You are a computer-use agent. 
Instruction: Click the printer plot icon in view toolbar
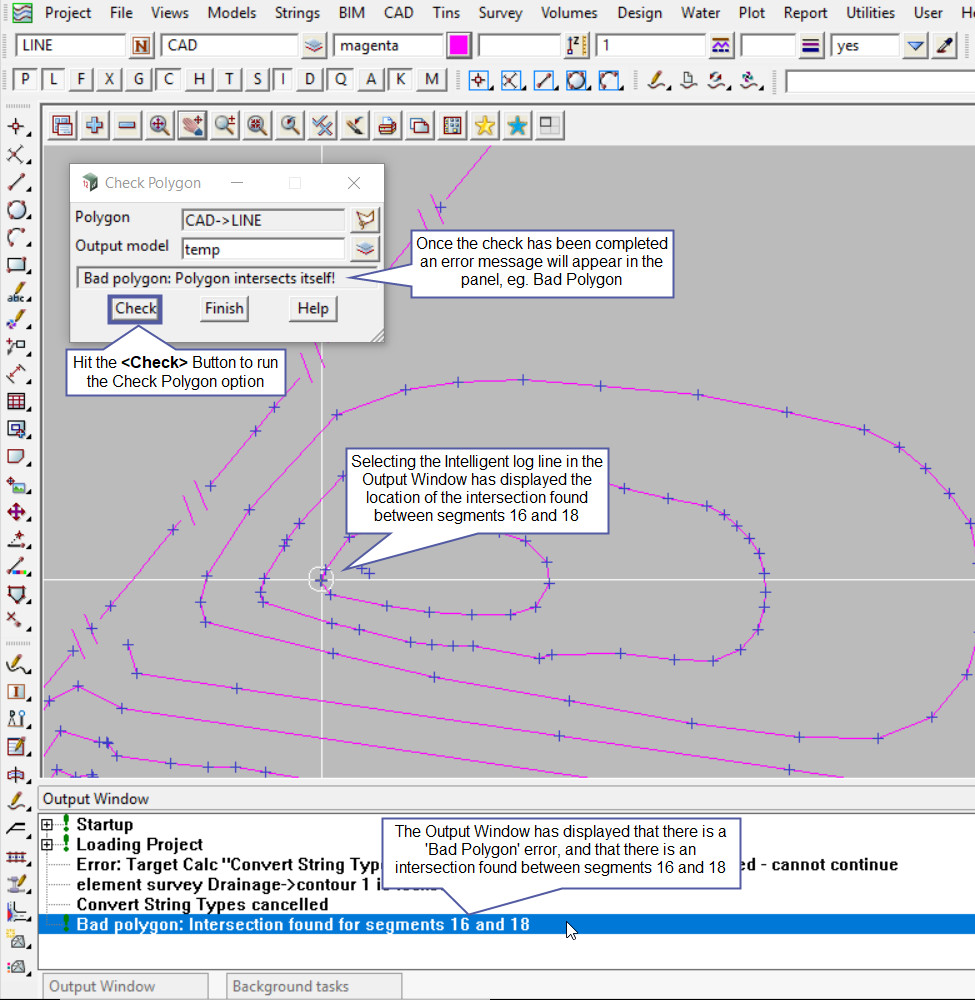388,125
